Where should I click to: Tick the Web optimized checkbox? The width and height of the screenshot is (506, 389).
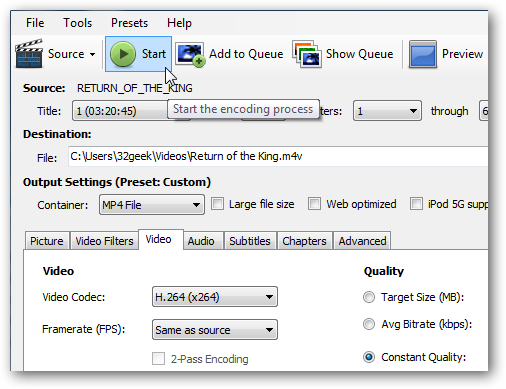(314, 204)
